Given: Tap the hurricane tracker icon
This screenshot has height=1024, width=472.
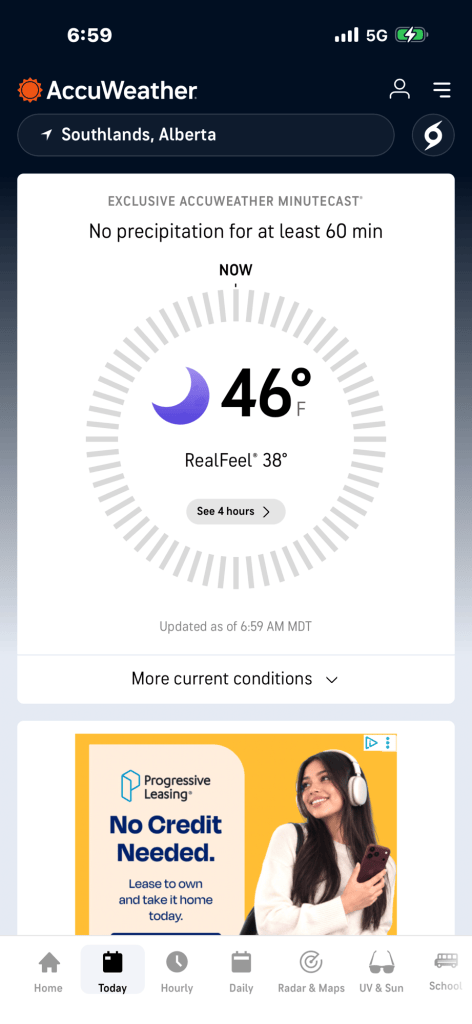Looking at the screenshot, I should 433,135.
